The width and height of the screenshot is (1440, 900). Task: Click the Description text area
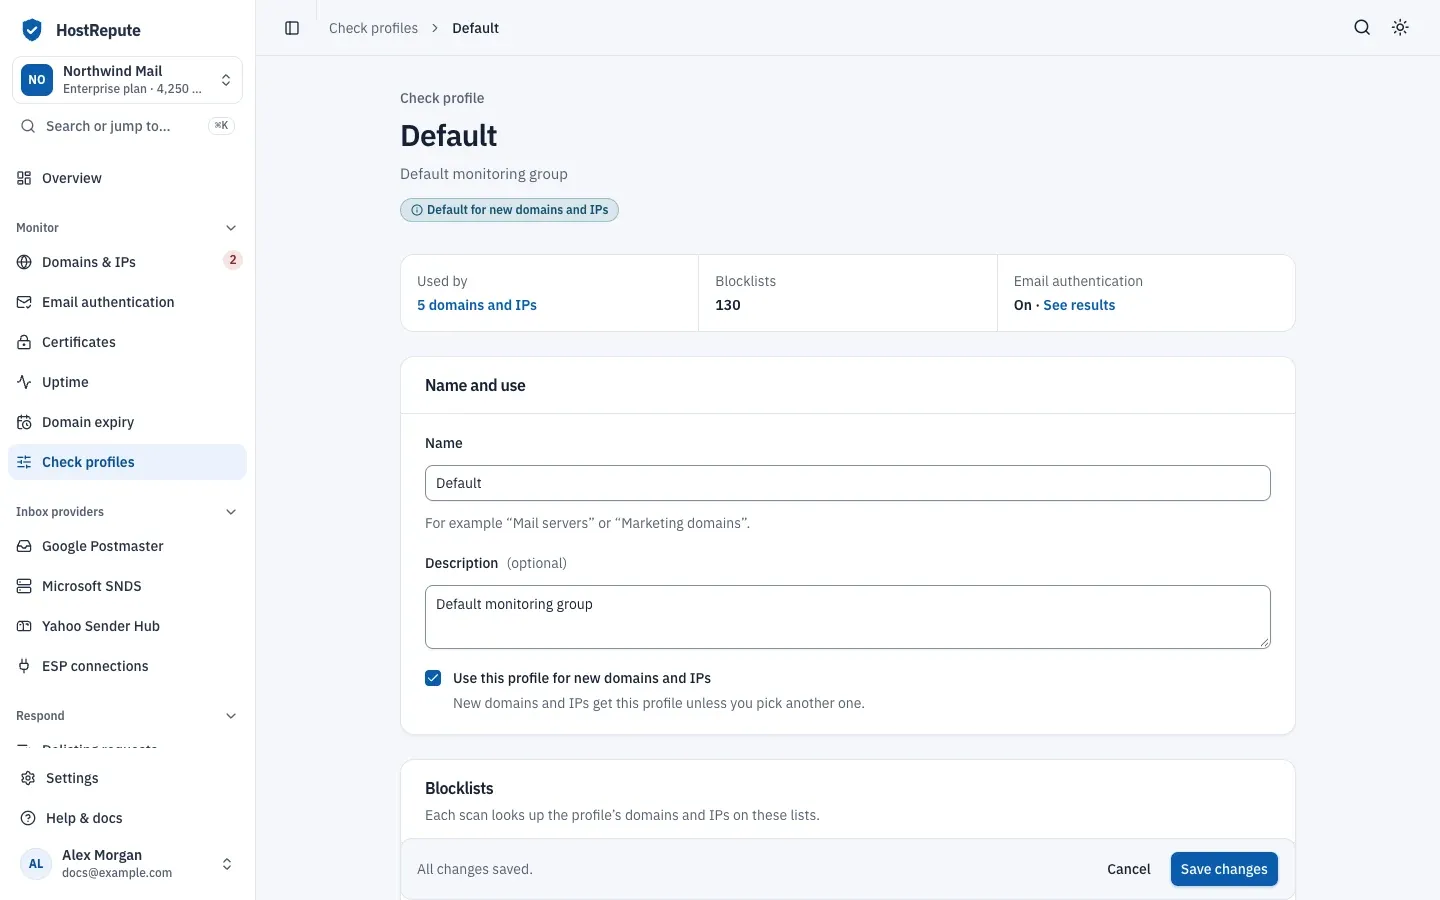click(x=848, y=617)
